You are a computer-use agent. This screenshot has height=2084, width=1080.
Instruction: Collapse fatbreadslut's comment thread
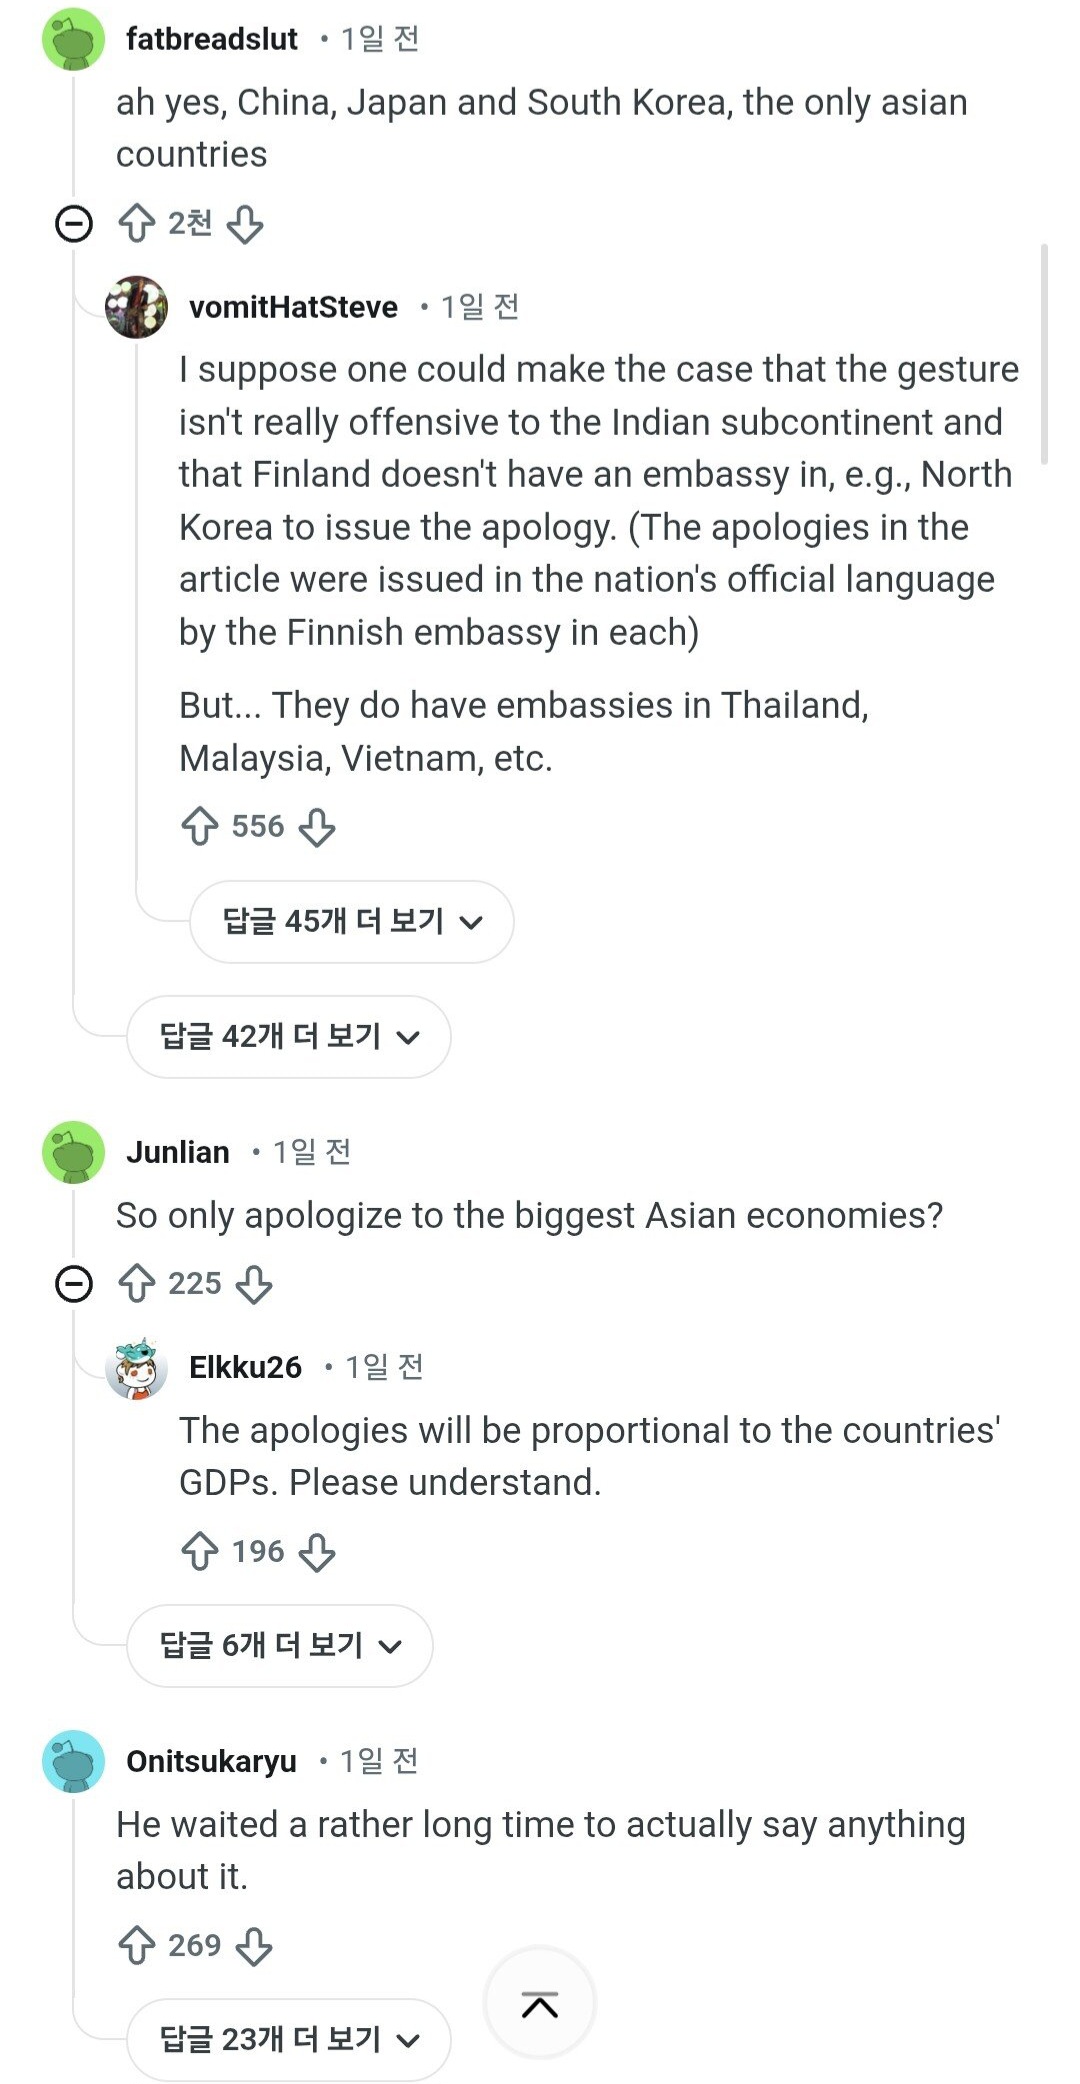(x=73, y=223)
